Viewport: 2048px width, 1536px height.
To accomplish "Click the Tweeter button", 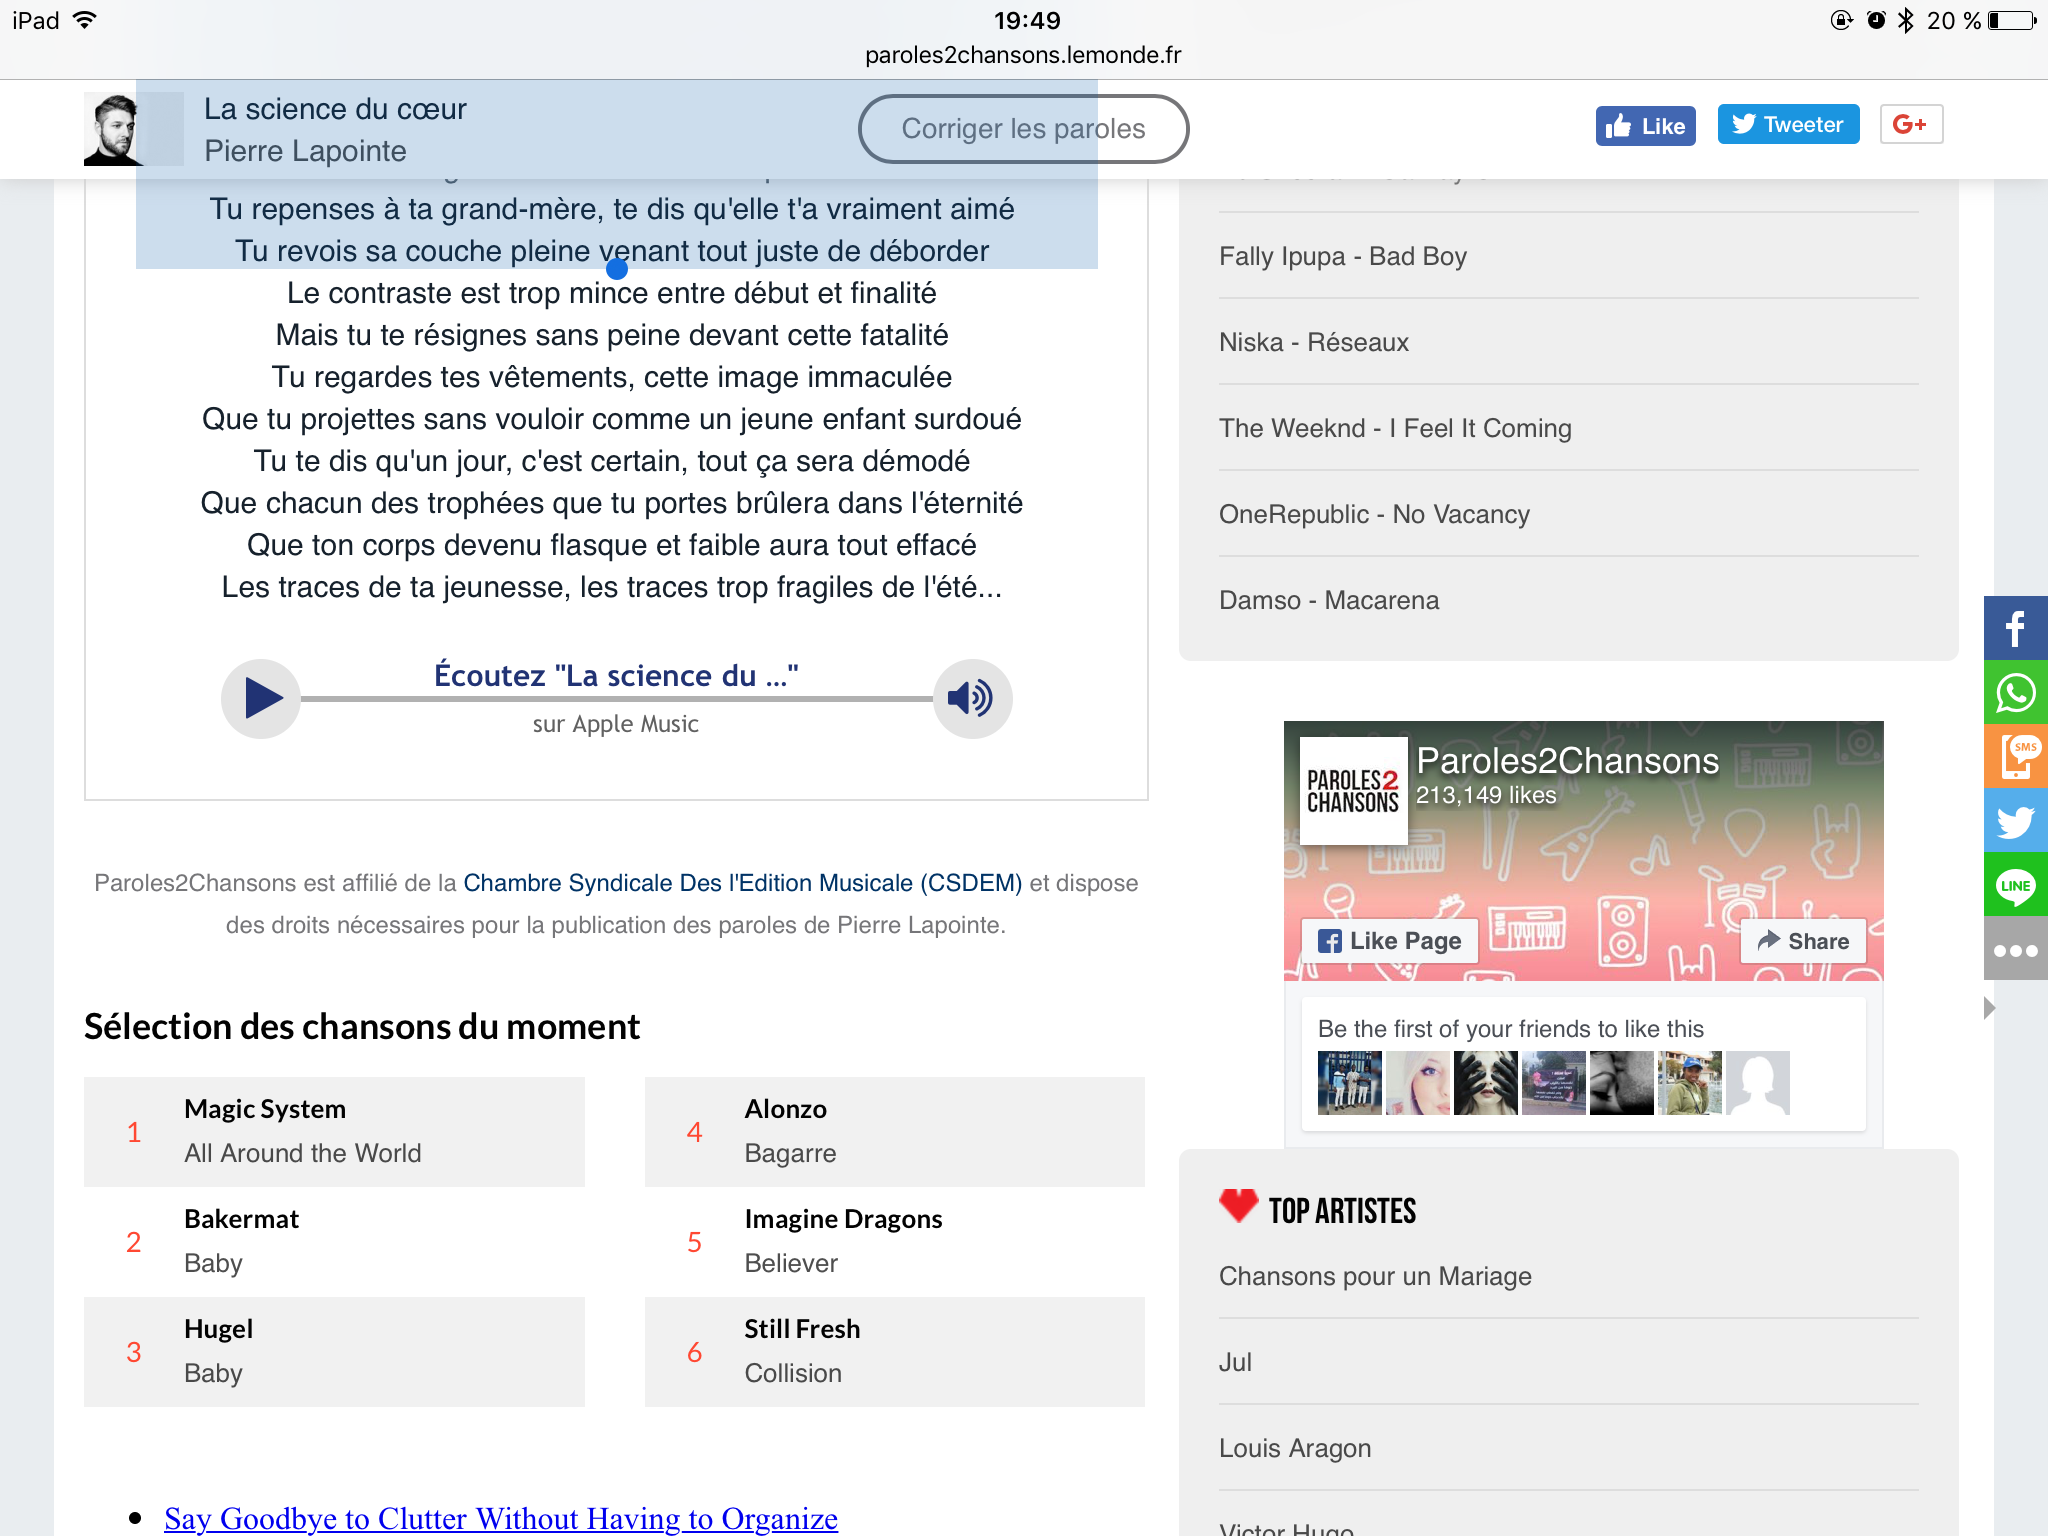I will pos(1788,124).
